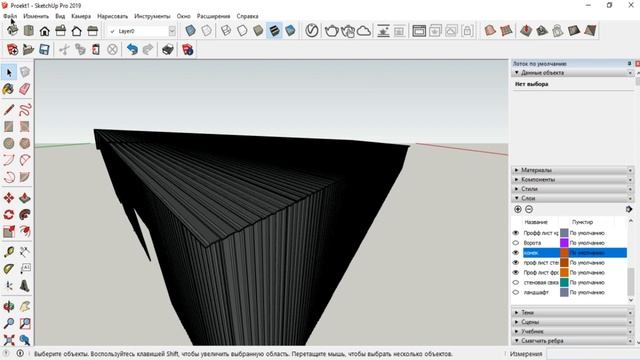The height and width of the screenshot is (360, 640).
Task: Pick the Paint Bucket tool
Action: click(x=9, y=89)
